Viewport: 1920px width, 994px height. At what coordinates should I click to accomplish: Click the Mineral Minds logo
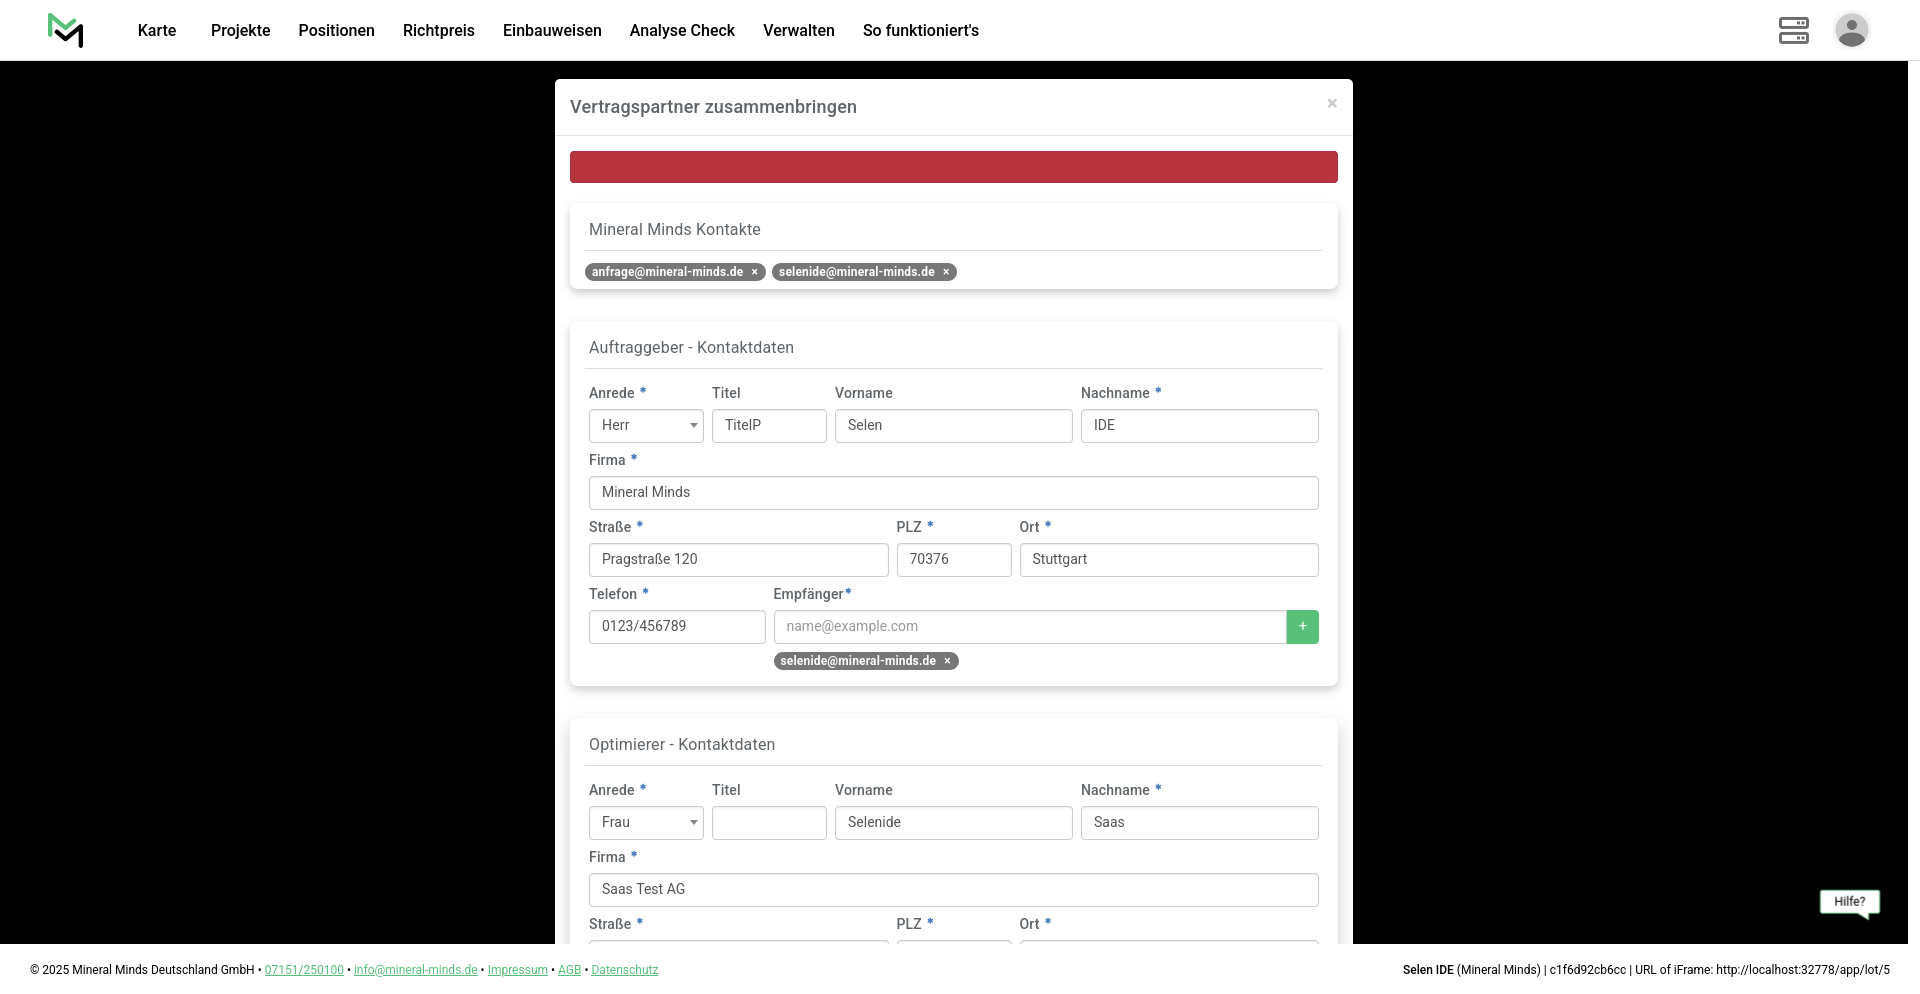tap(66, 30)
